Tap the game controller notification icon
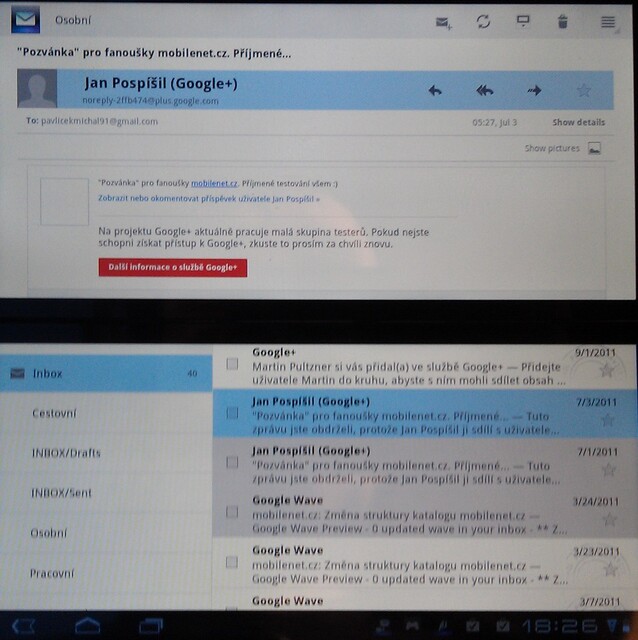 pos(412,626)
